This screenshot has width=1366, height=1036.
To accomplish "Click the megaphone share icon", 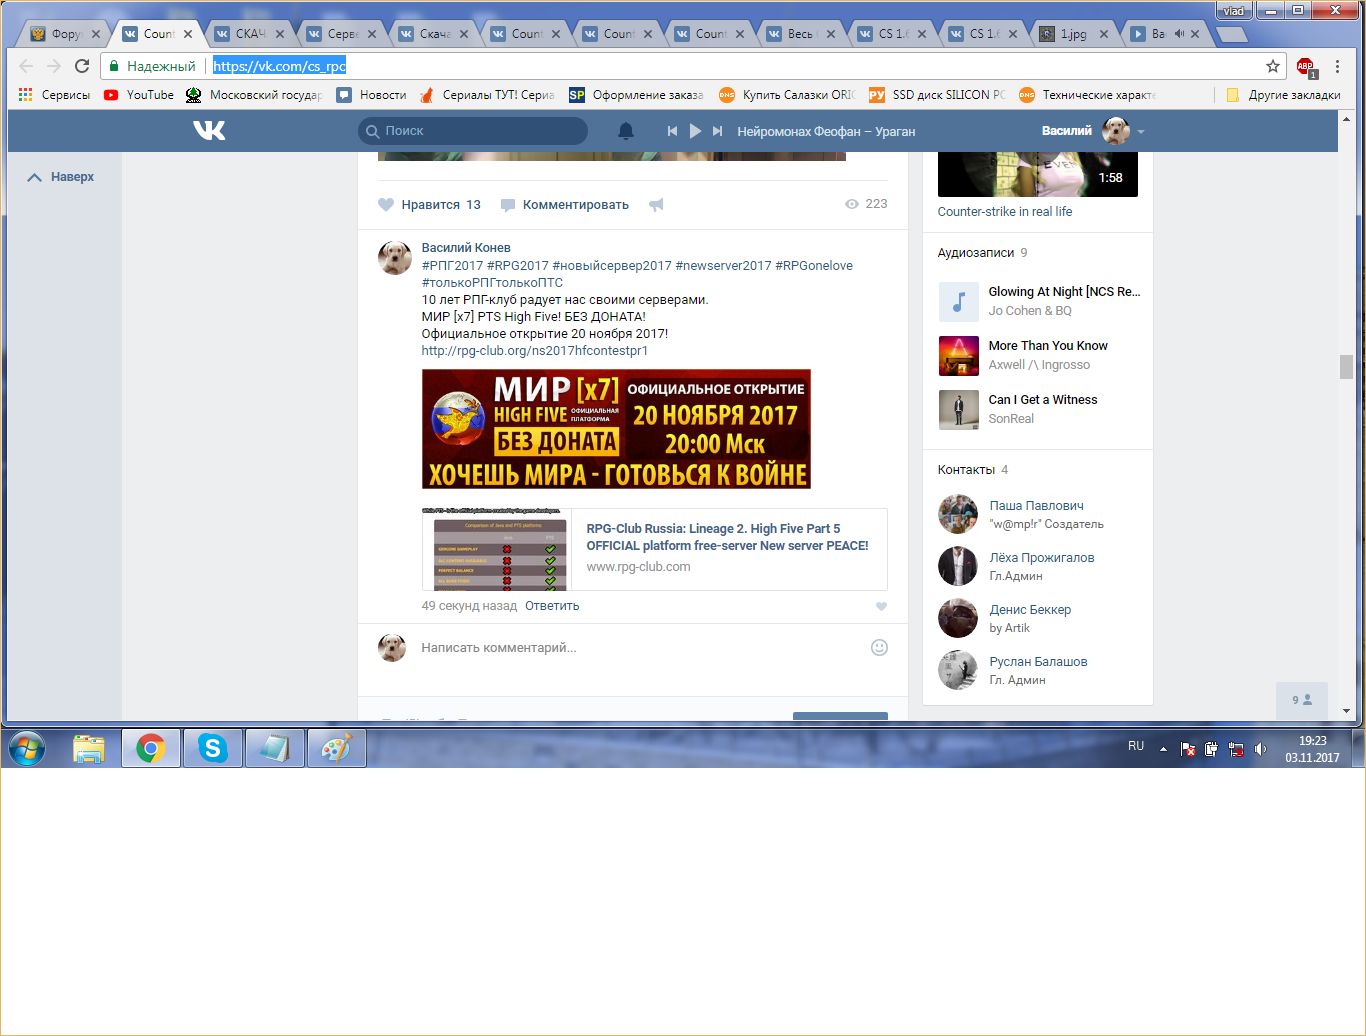I will [x=656, y=205].
